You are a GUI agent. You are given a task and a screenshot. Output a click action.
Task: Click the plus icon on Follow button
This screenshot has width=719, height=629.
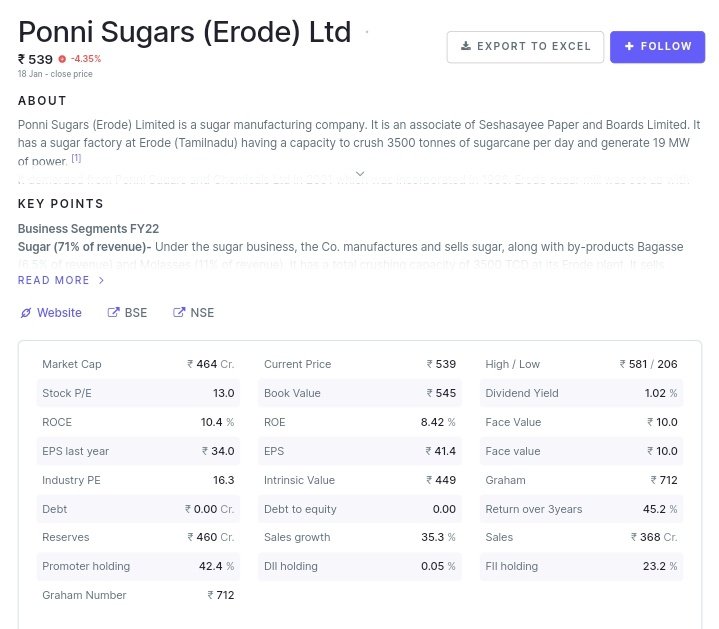coord(629,46)
